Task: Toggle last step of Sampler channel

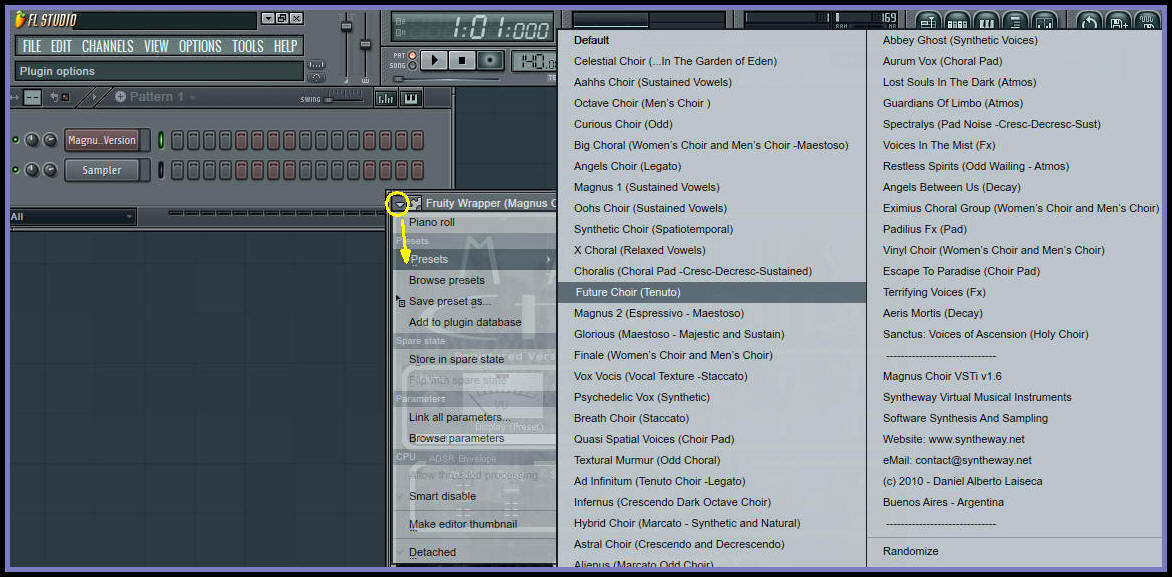Action: (417, 170)
